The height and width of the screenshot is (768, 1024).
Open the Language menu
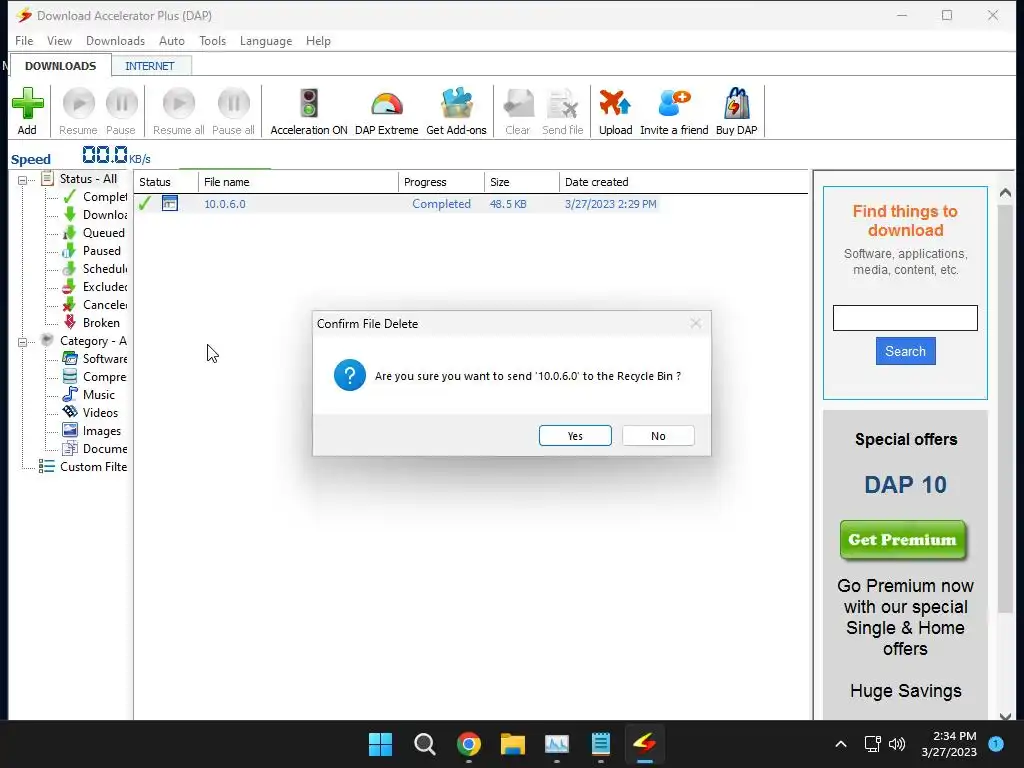tap(266, 40)
